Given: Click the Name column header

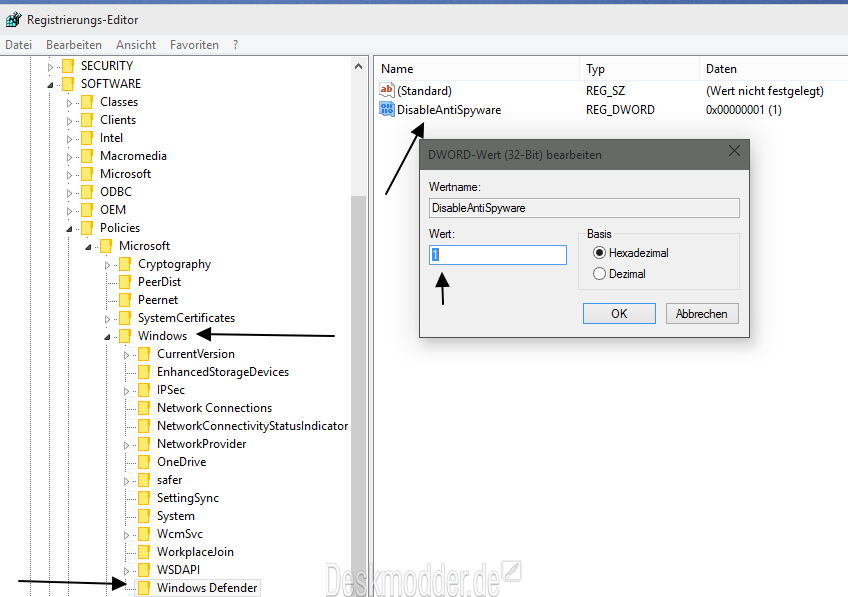Looking at the screenshot, I should 476,69.
